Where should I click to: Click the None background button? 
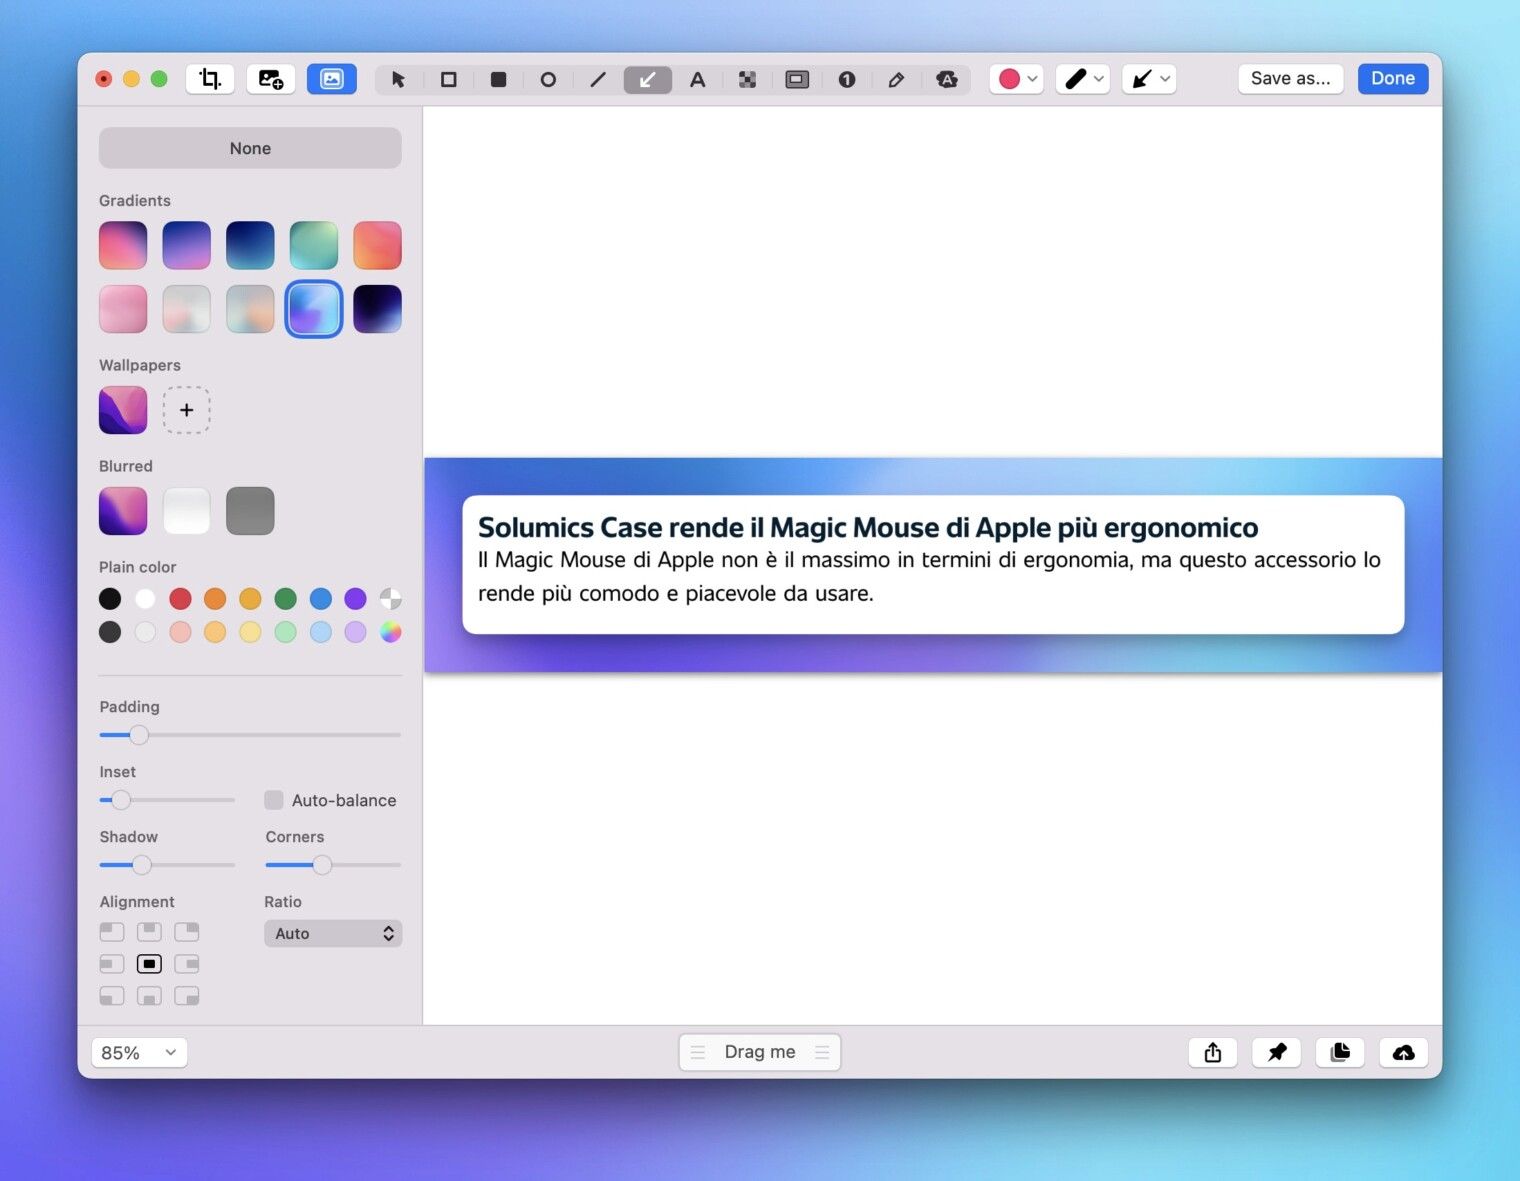click(250, 148)
